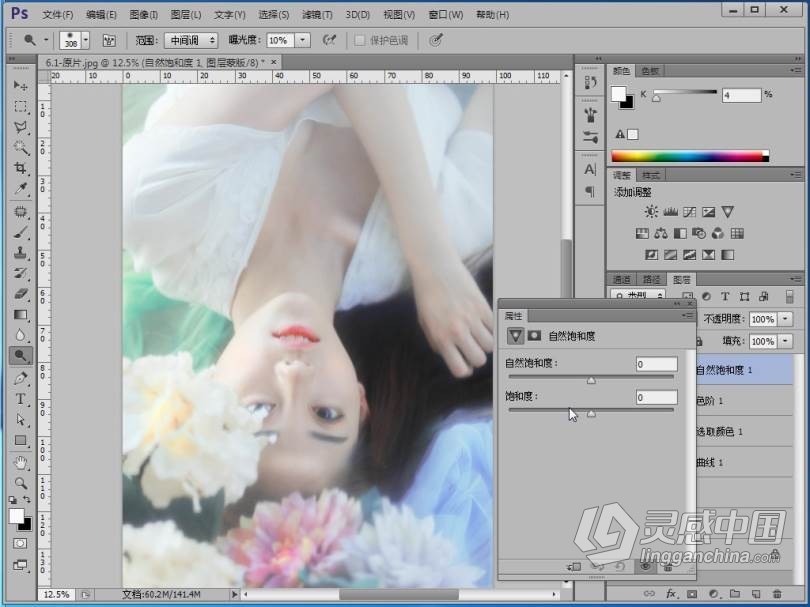Open the tool preset picker arrow
810x607 pixels.
pos(46,40)
